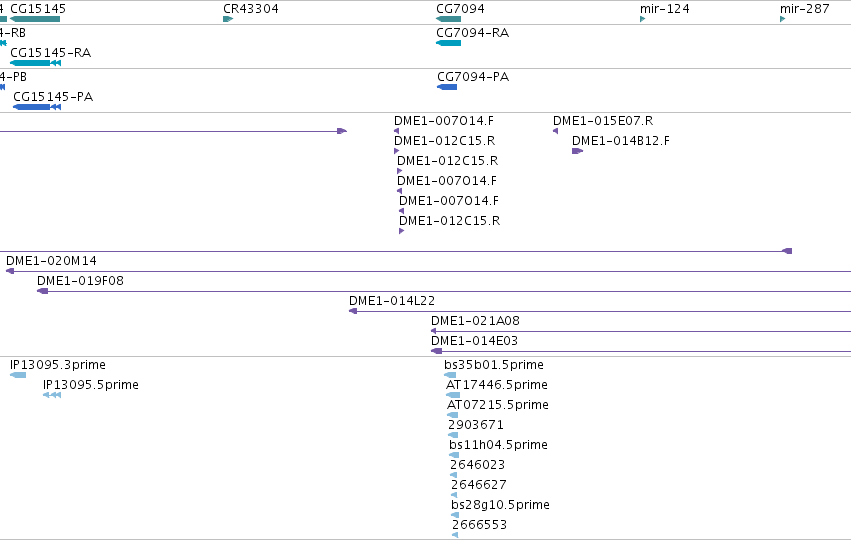Select the teal gene bar under CG7094
The width and height of the screenshot is (851, 540).
click(x=448, y=19)
